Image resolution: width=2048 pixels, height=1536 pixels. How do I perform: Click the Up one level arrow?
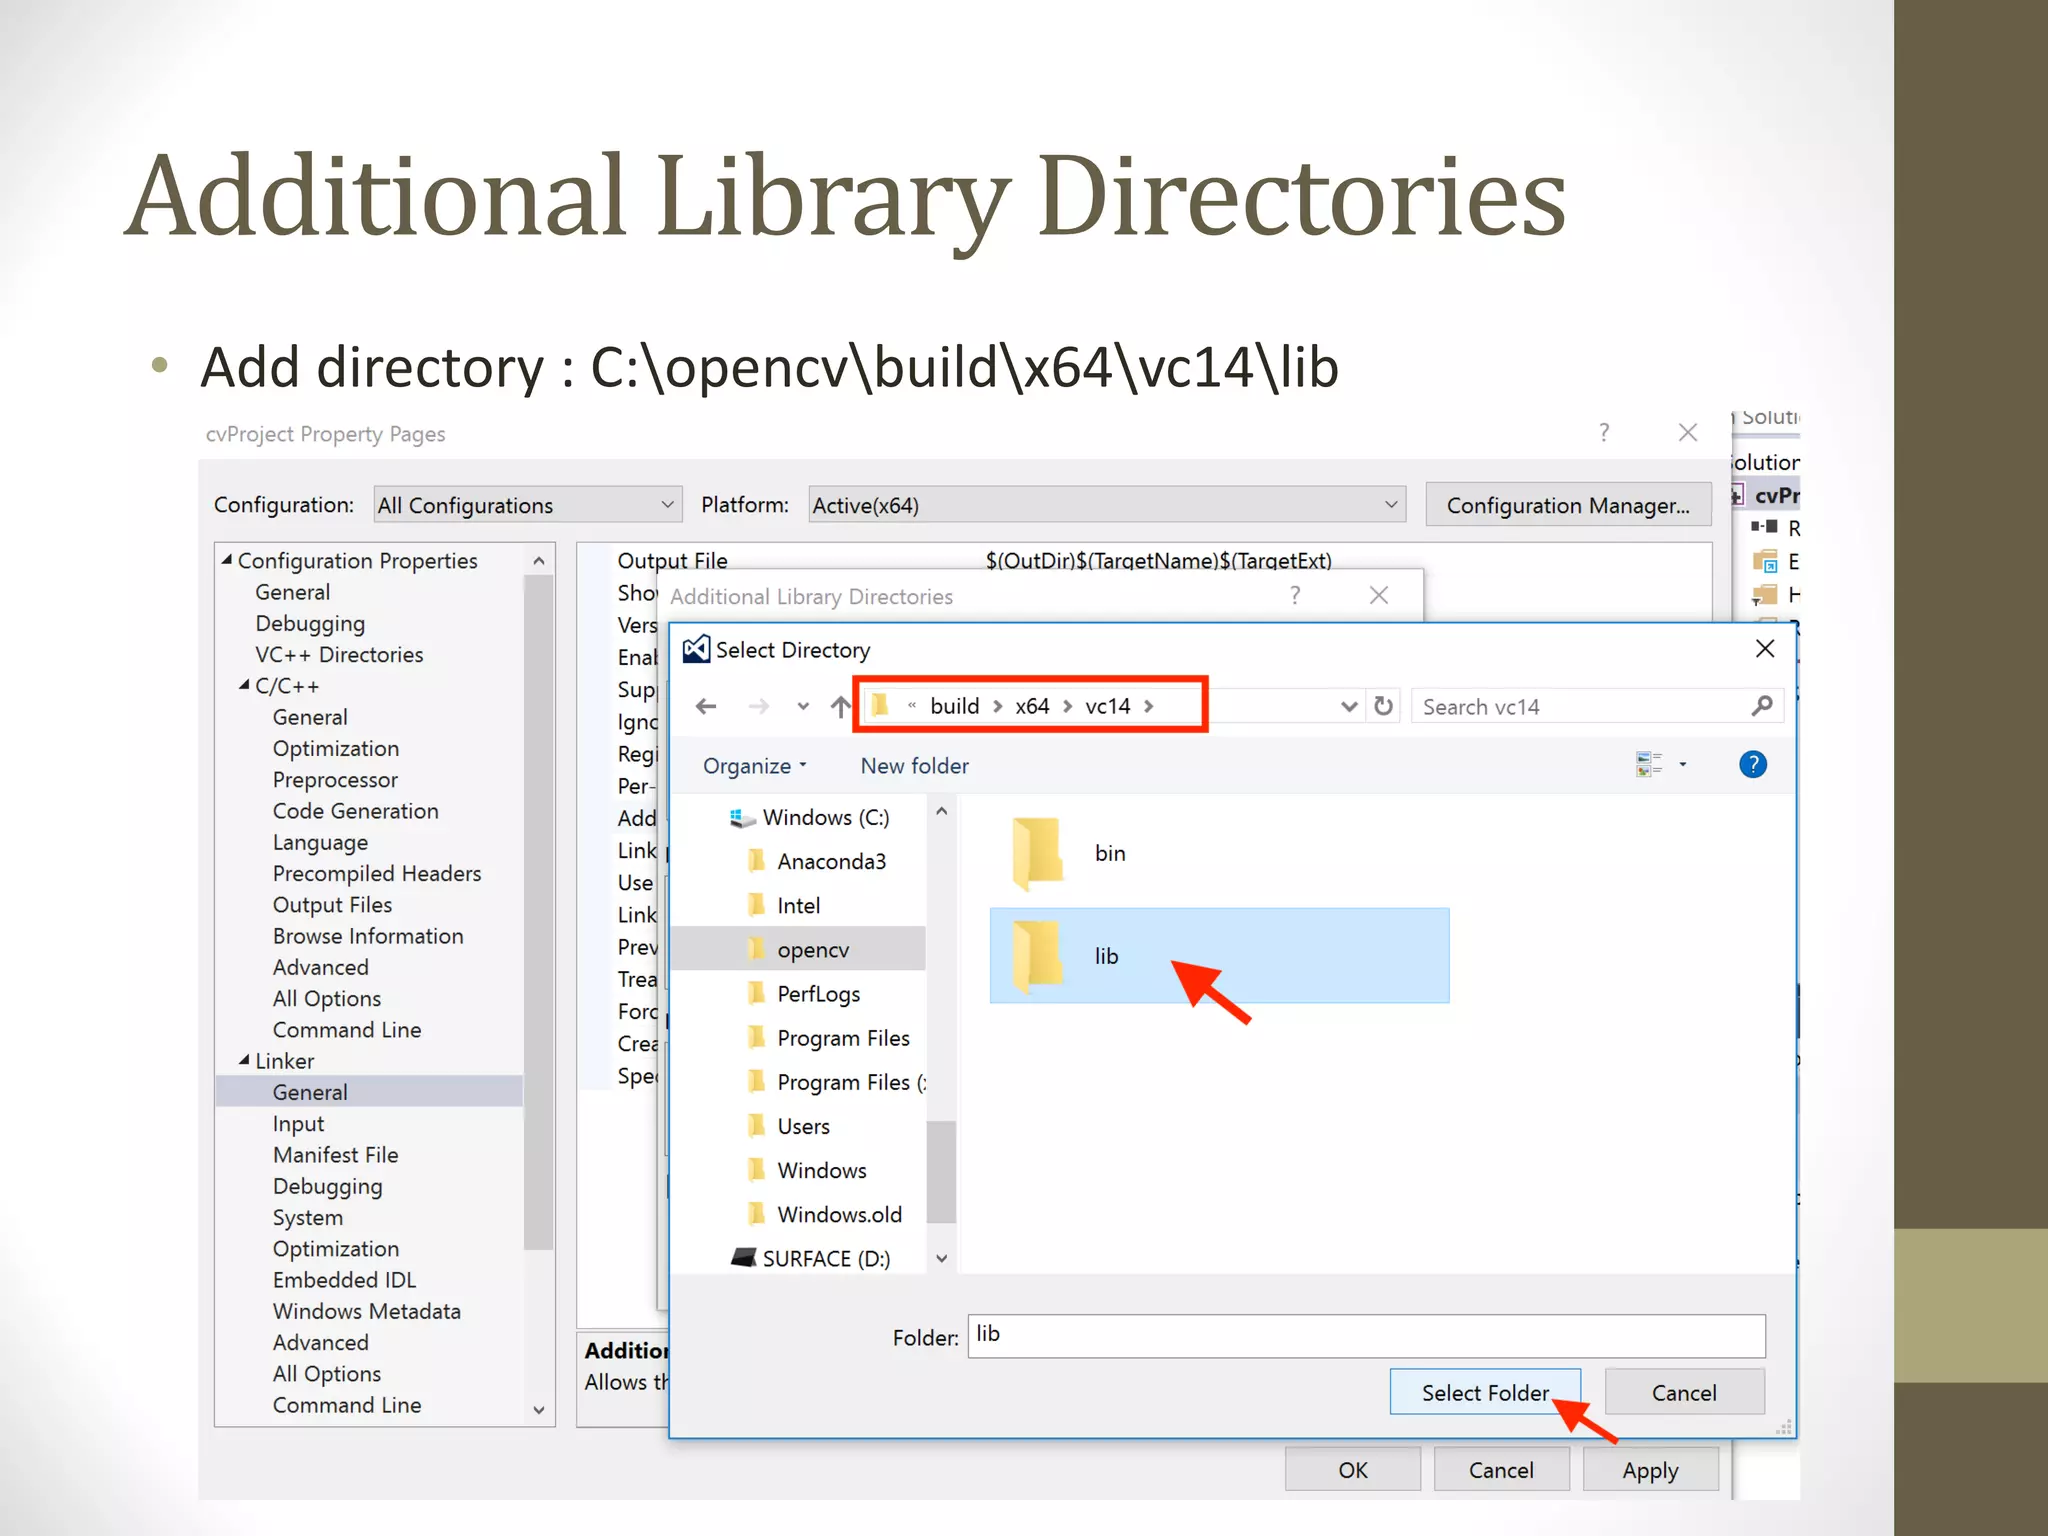click(840, 707)
